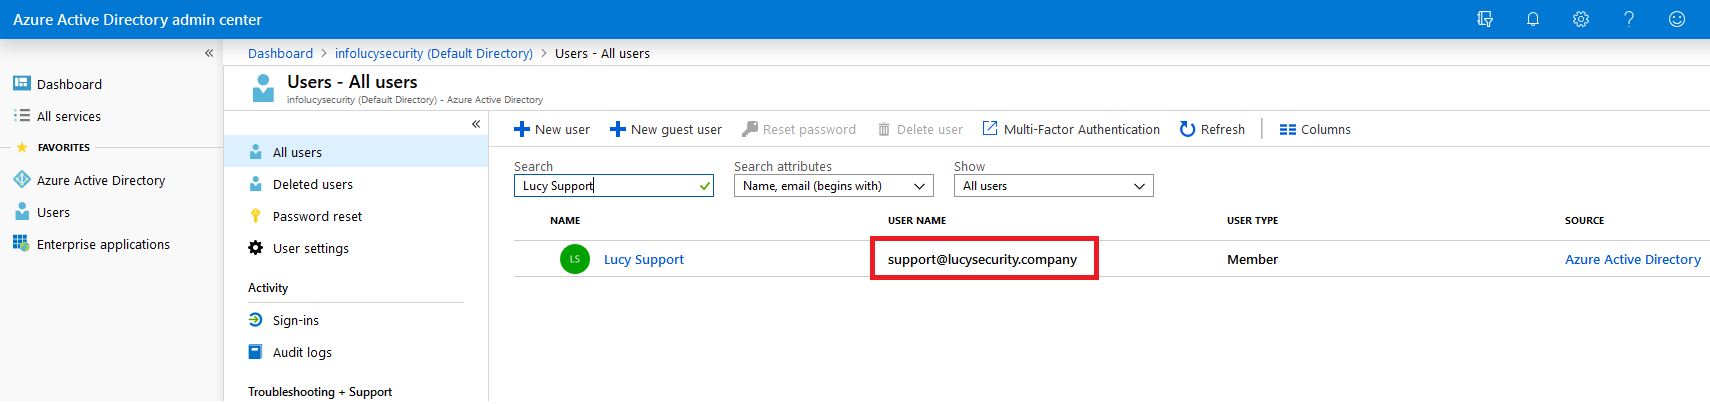Select All users in blade menu
This screenshot has width=1710, height=404.
pyautogui.click(x=355, y=152)
